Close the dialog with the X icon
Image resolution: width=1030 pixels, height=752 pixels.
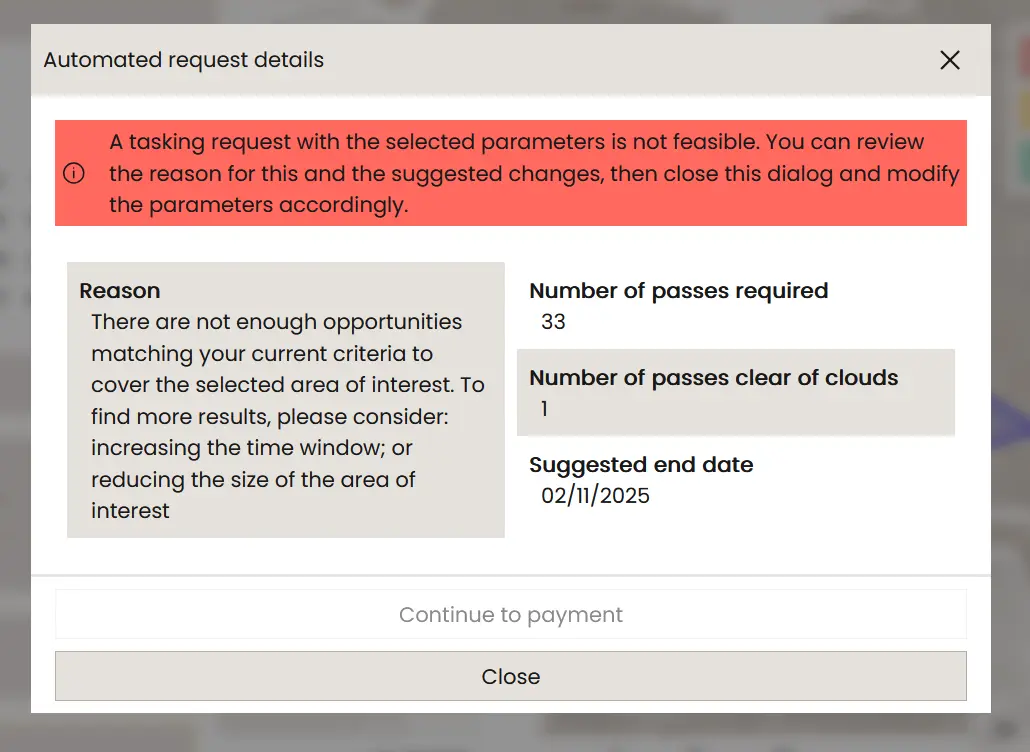950,60
